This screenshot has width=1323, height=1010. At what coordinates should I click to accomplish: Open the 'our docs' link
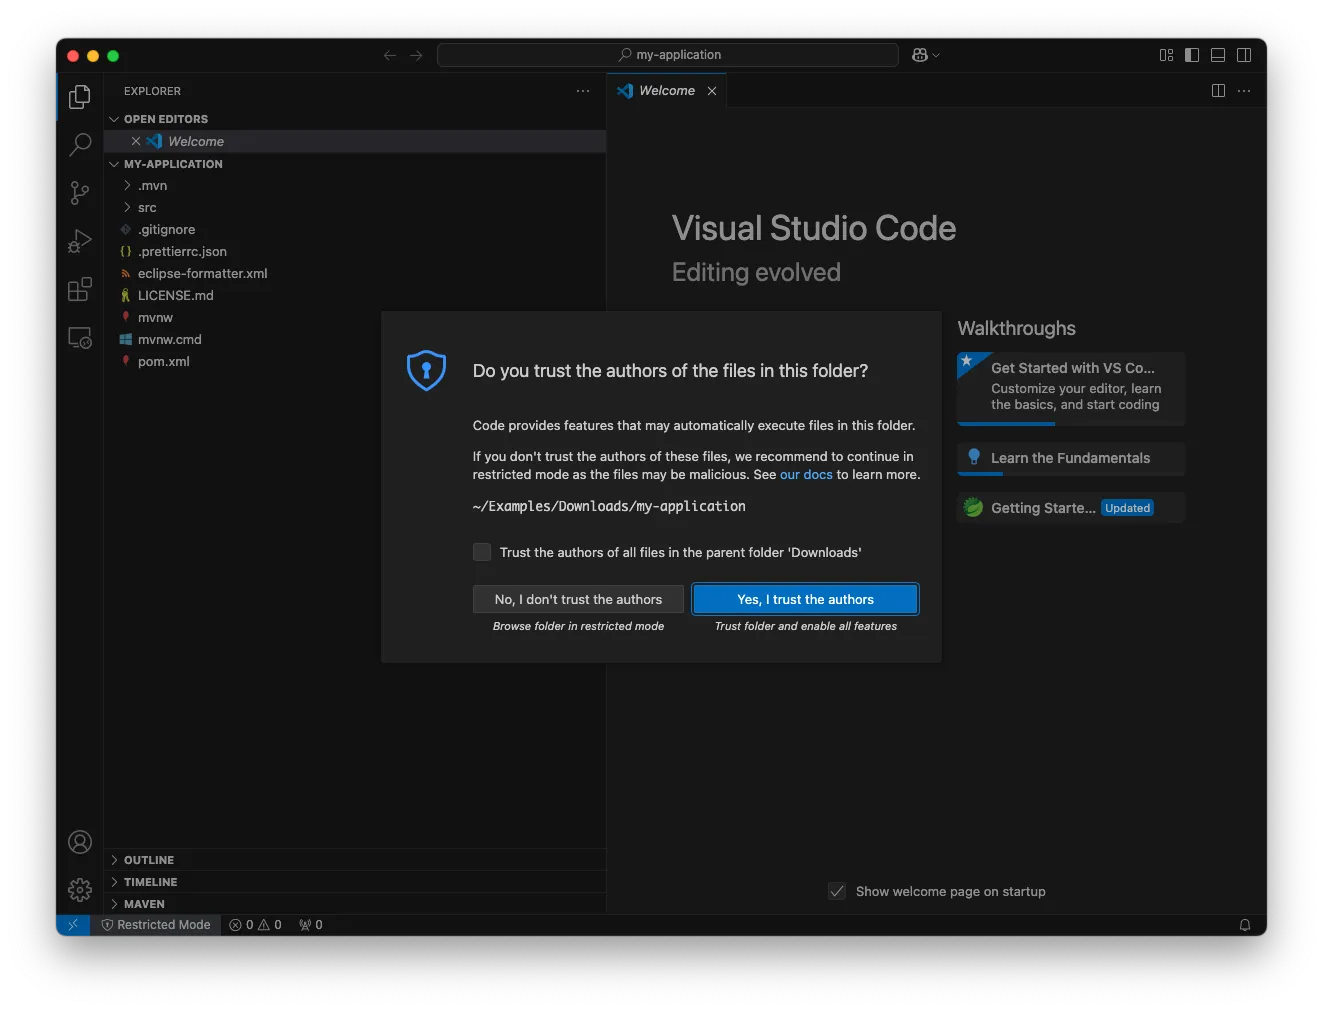point(806,474)
